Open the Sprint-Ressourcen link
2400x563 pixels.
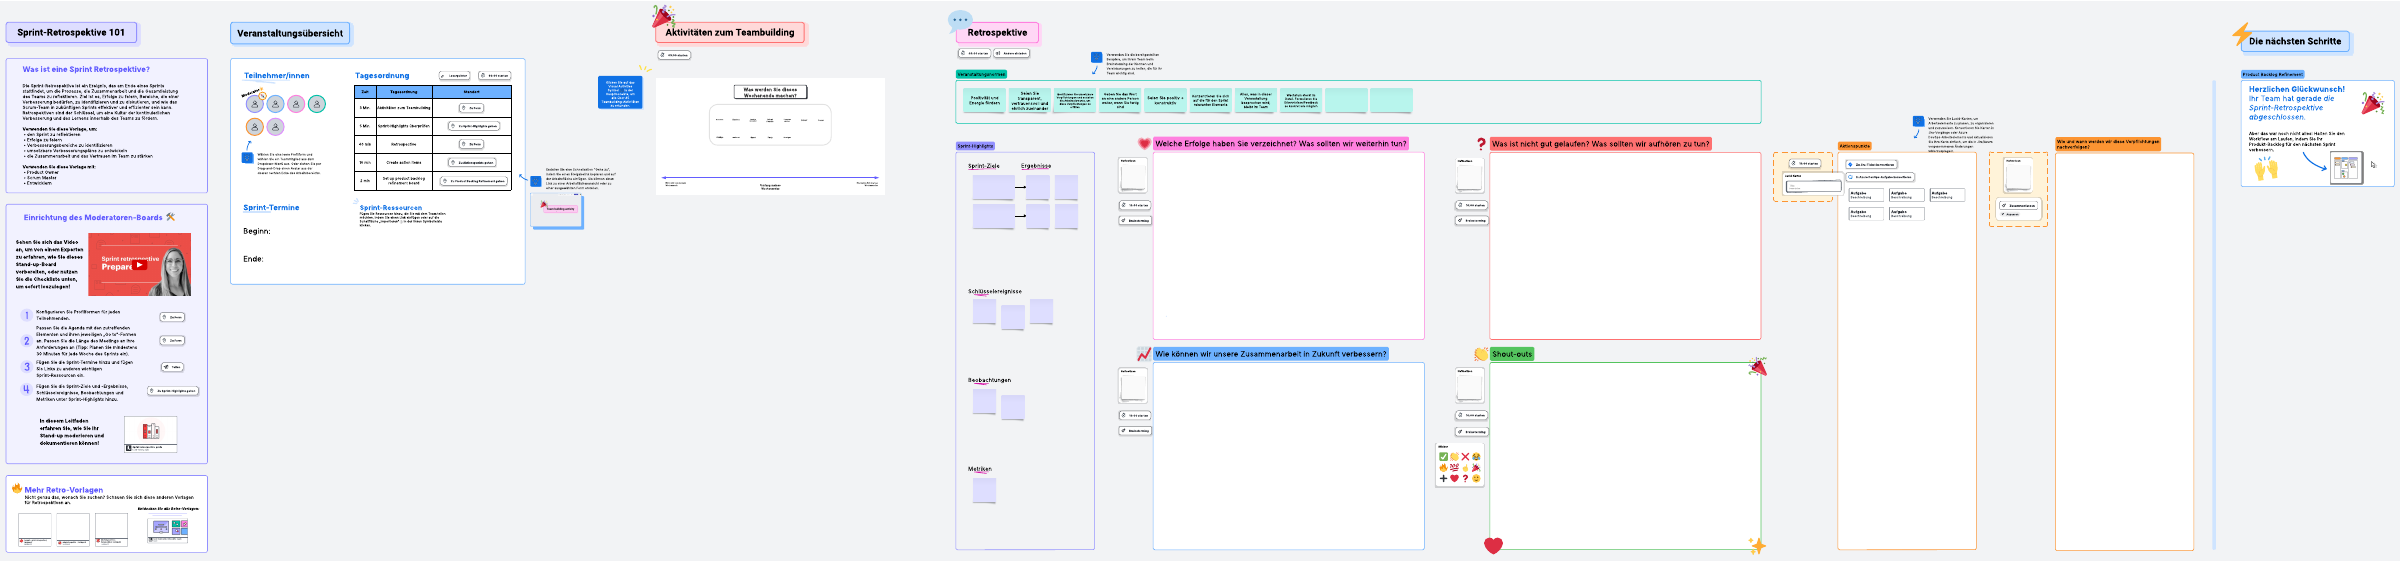point(390,208)
